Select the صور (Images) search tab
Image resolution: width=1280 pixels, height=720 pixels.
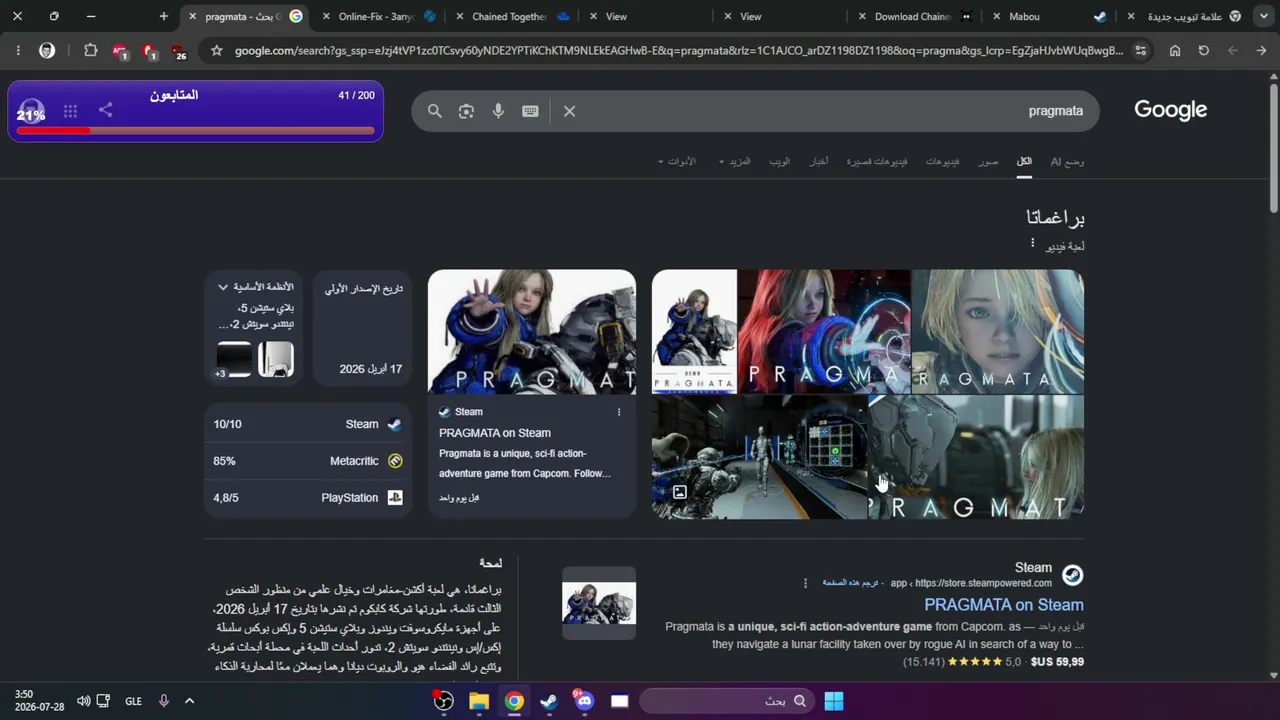pos(988,161)
